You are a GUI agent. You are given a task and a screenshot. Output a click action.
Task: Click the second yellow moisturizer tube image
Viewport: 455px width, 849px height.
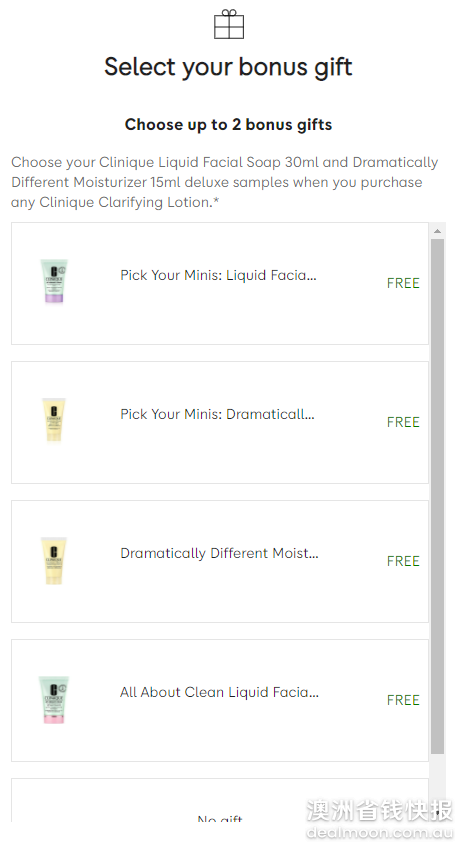point(54,561)
